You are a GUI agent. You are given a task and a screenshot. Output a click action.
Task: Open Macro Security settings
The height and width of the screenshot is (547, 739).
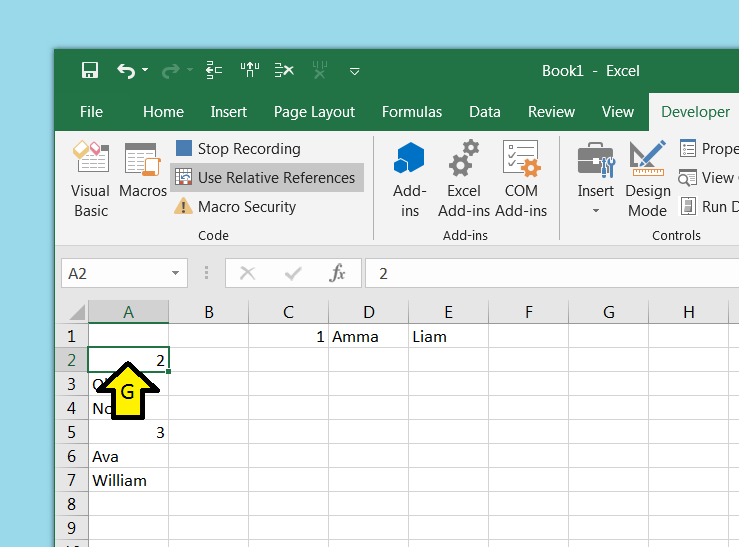(x=236, y=207)
